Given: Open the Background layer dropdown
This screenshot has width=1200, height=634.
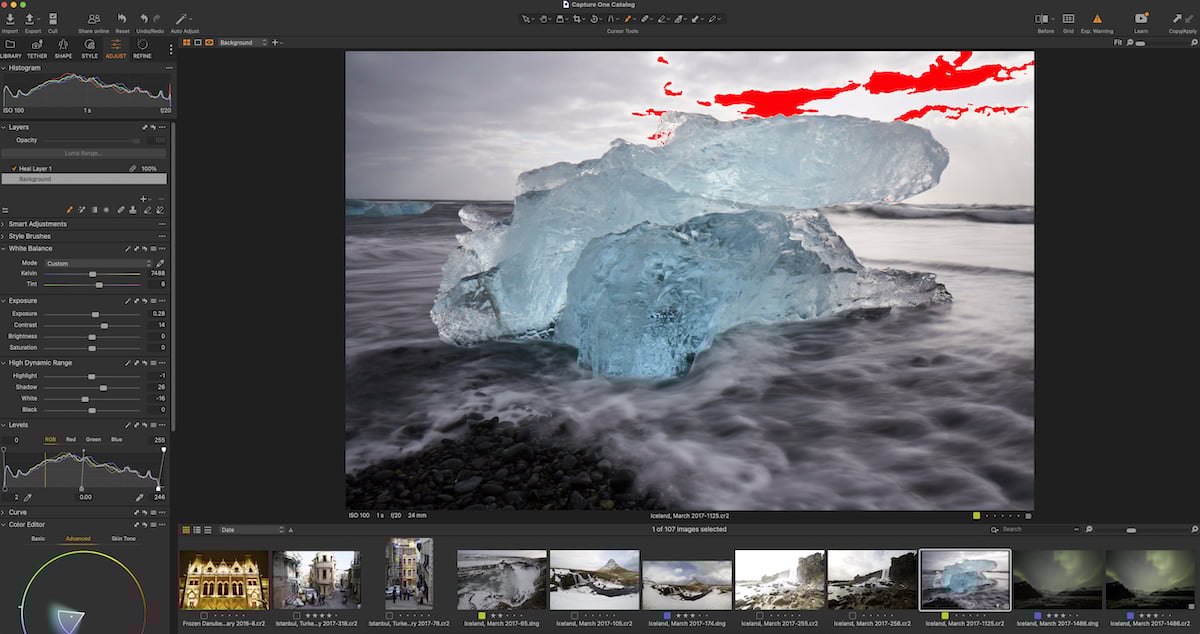Looking at the screenshot, I should (x=238, y=42).
